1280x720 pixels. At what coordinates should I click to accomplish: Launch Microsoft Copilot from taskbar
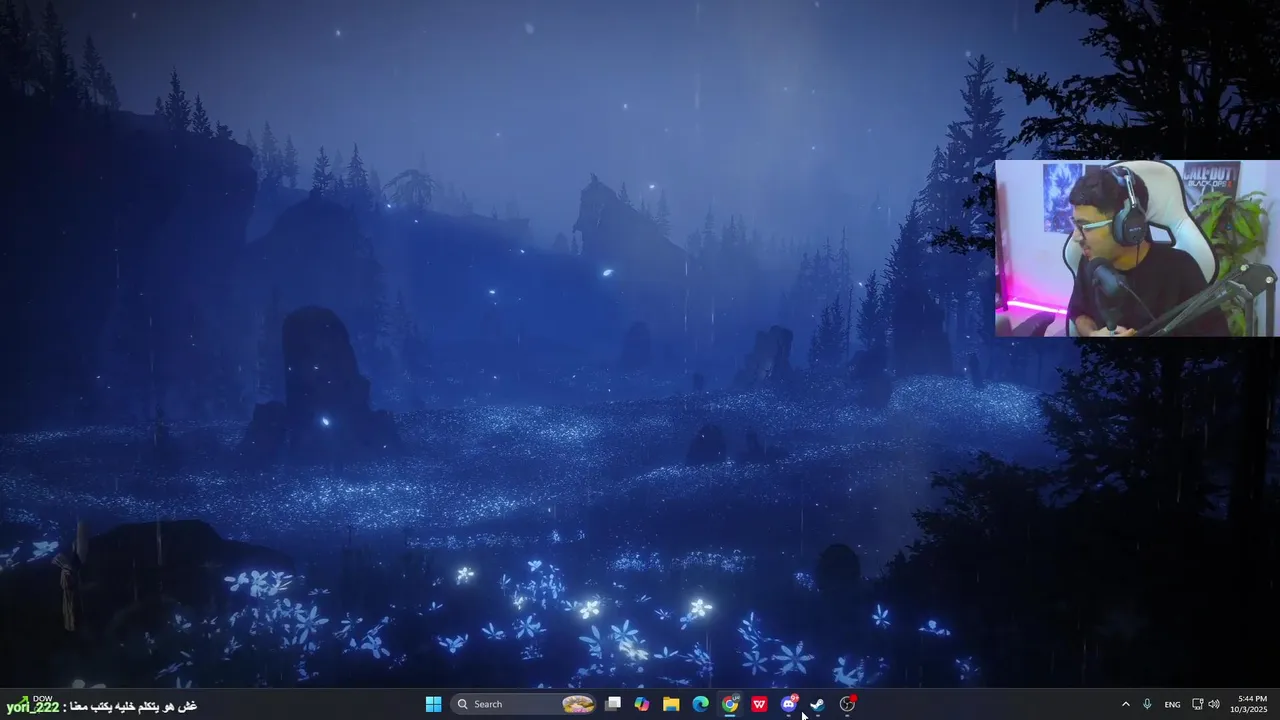[642, 704]
